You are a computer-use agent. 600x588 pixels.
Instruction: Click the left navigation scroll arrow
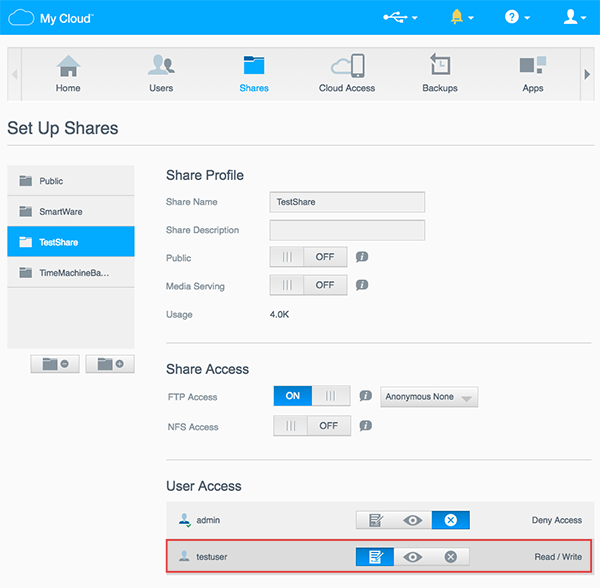15,74
